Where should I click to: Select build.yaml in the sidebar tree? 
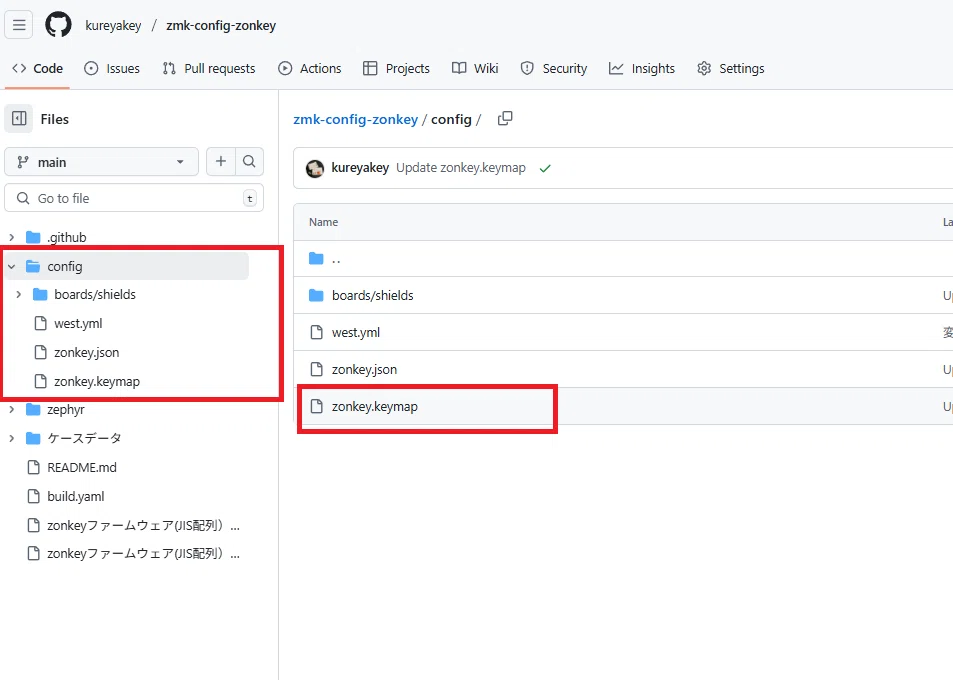[75, 496]
